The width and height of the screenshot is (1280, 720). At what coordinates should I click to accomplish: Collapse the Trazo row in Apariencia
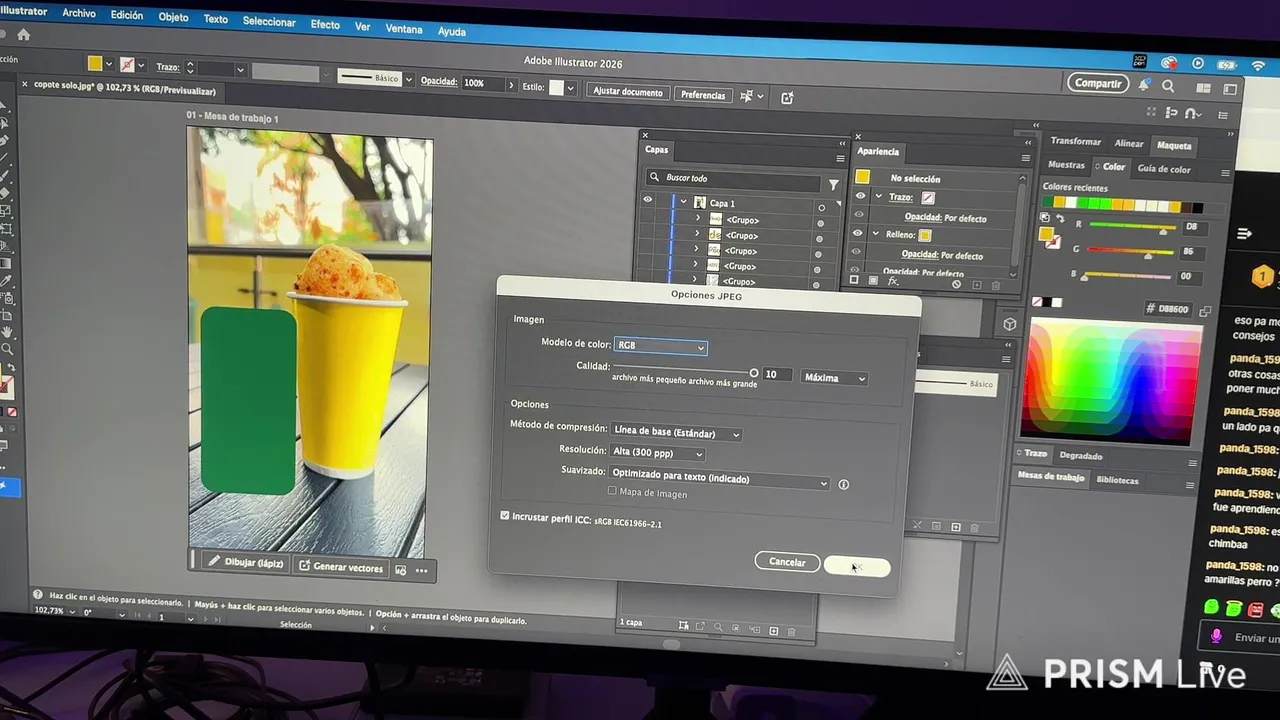point(878,196)
